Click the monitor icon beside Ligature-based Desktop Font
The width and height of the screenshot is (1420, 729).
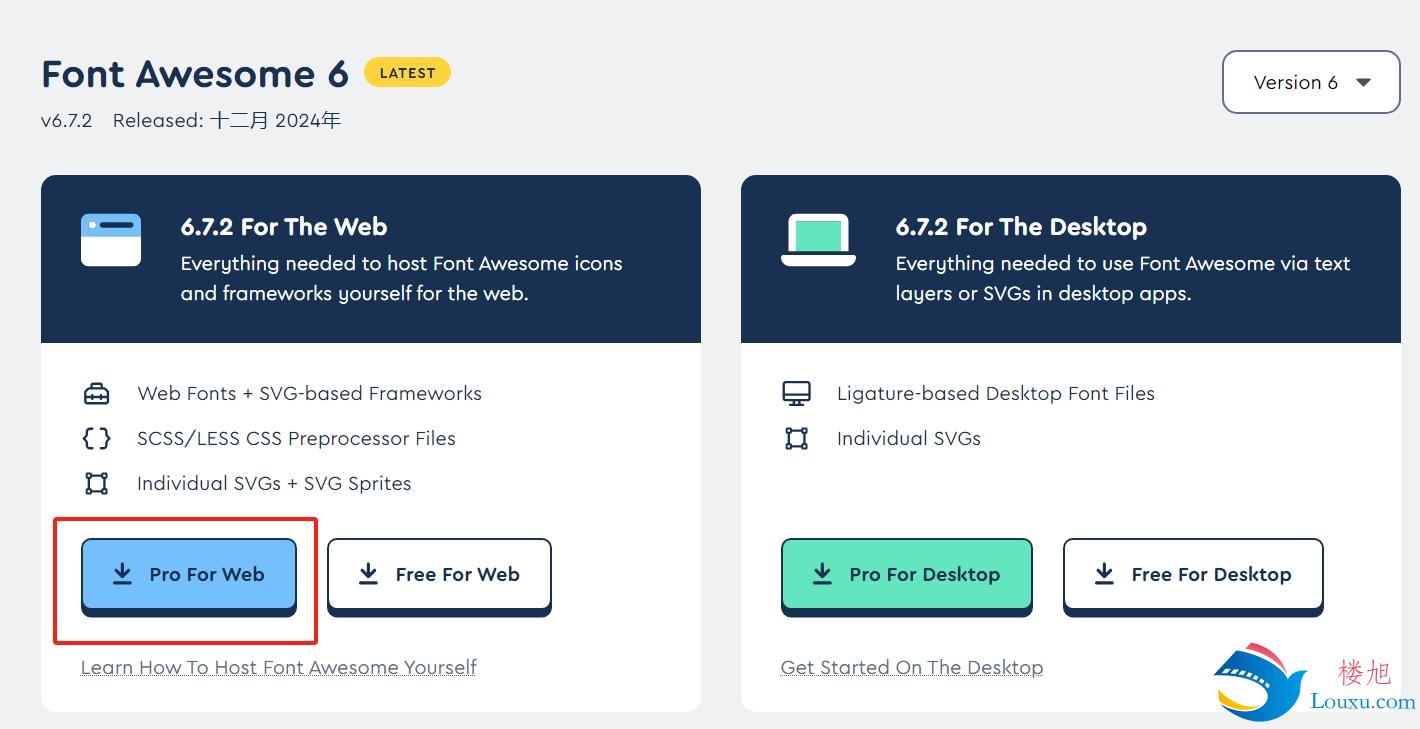tap(796, 393)
